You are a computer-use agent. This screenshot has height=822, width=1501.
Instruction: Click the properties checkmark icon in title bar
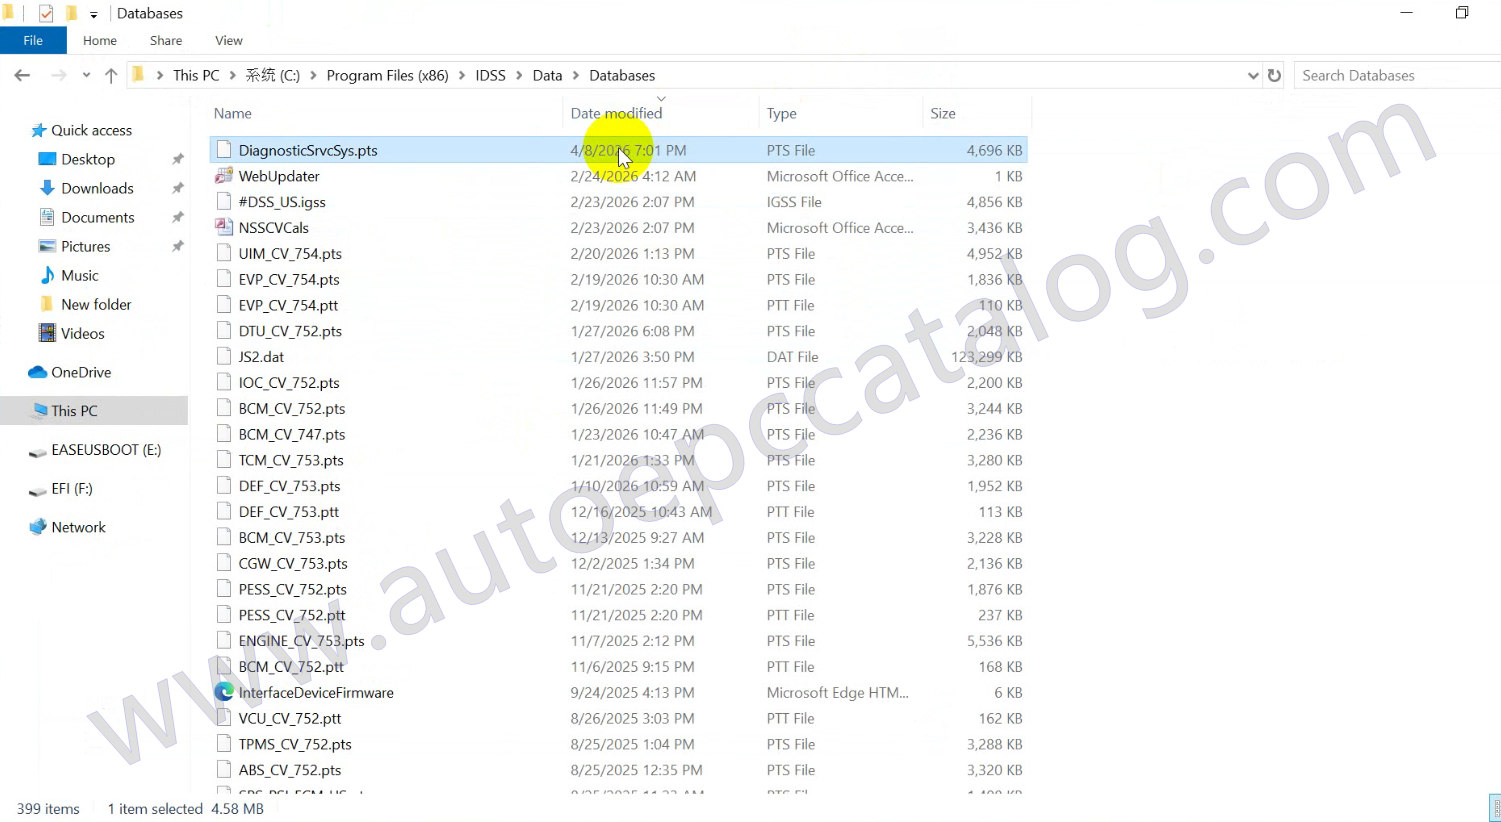[x=46, y=13]
